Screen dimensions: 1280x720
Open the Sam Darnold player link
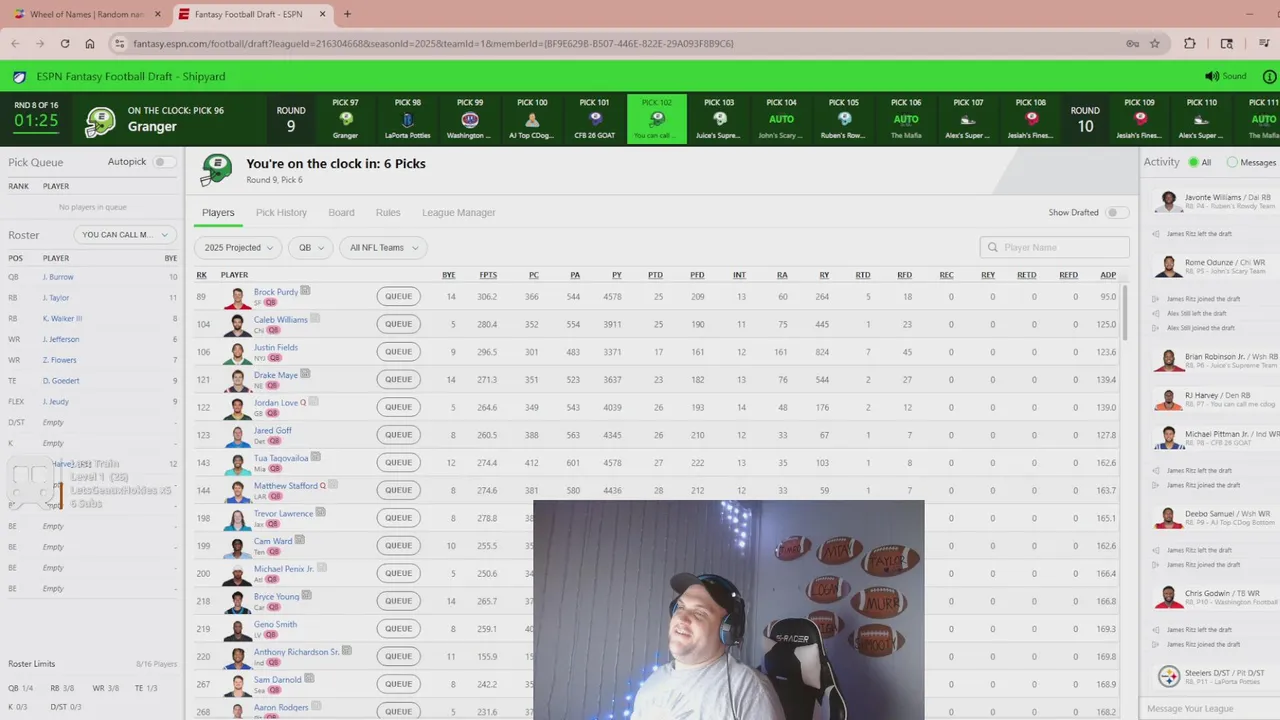pyautogui.click(x=278, y=679)
